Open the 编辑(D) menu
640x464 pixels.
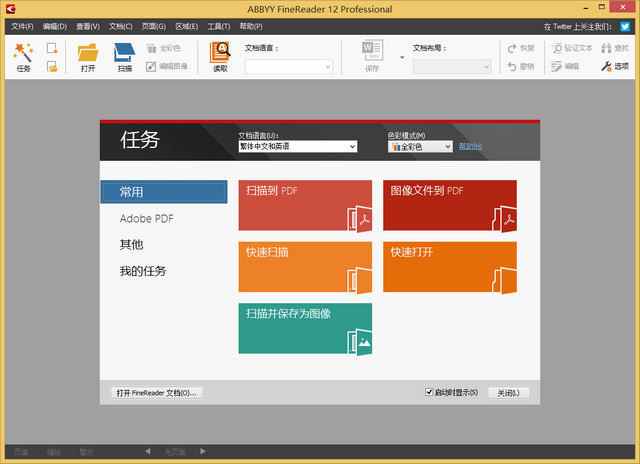(x=55, y=27)
